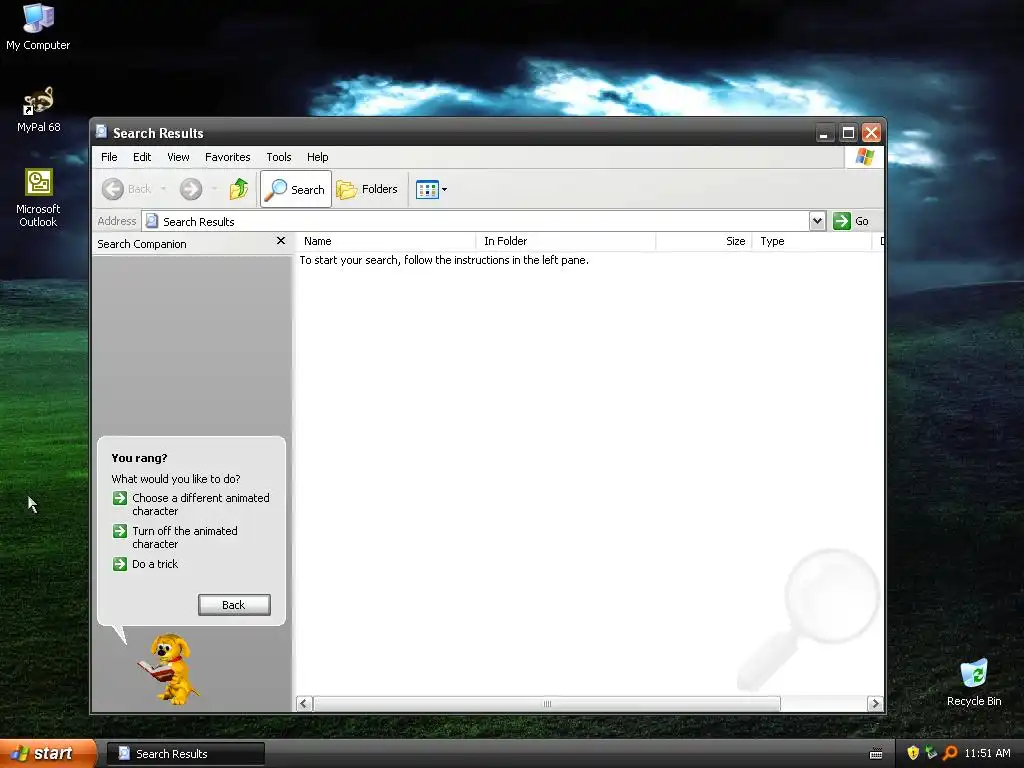Click the Back button in Search Companion

[x=234, y=605]
